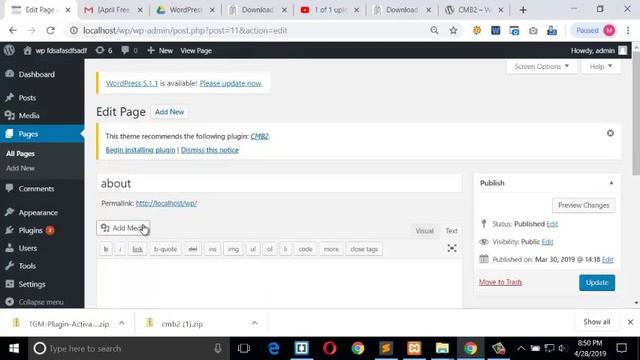Open Howdy, admin account menu

[598, 51]
